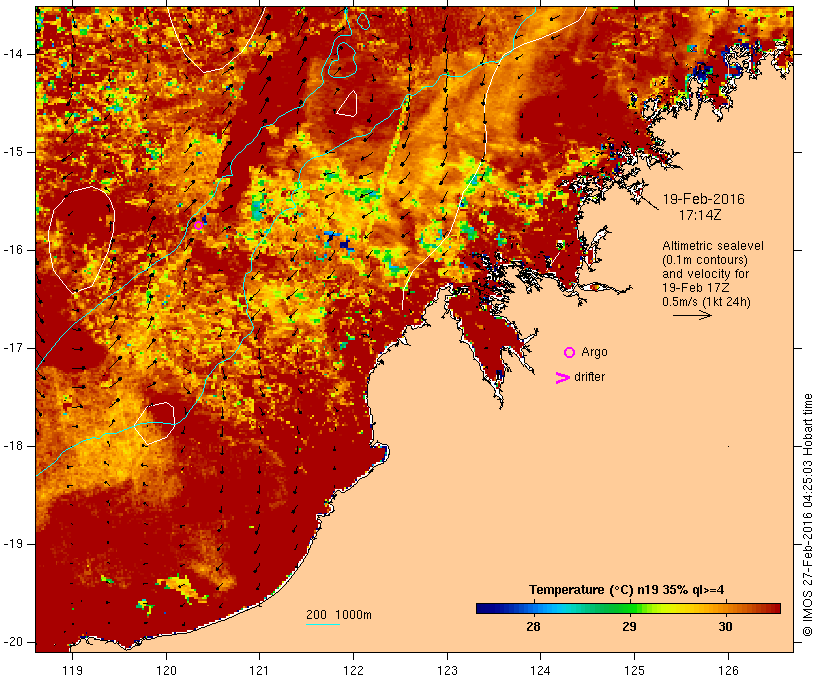Click the time text "17:14Z"
The height and width of the screenshot is (680, 820).
coord(700,215)
